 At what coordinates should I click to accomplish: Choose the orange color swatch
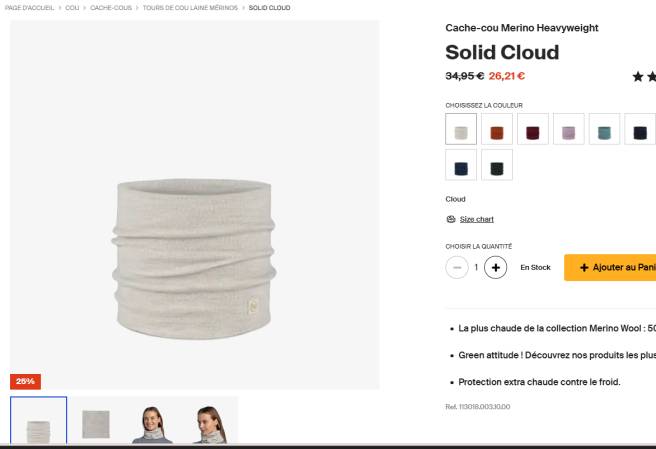pyautogui.click(x=496, y=129)
